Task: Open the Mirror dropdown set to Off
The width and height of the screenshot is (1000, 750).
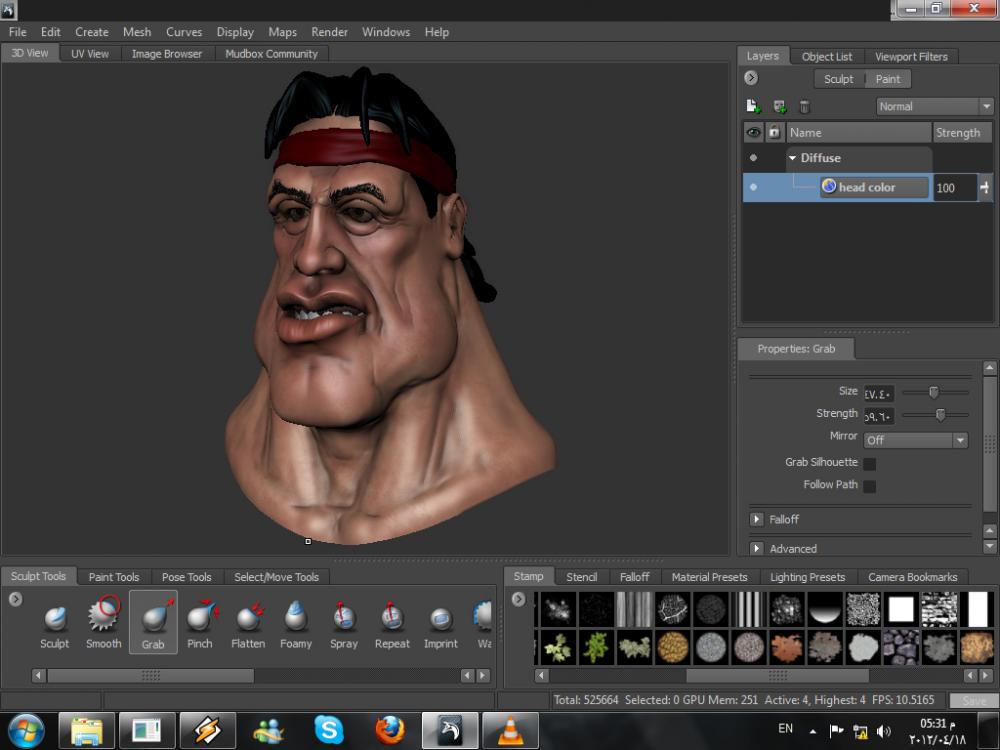Action: (x=915, y=440)
